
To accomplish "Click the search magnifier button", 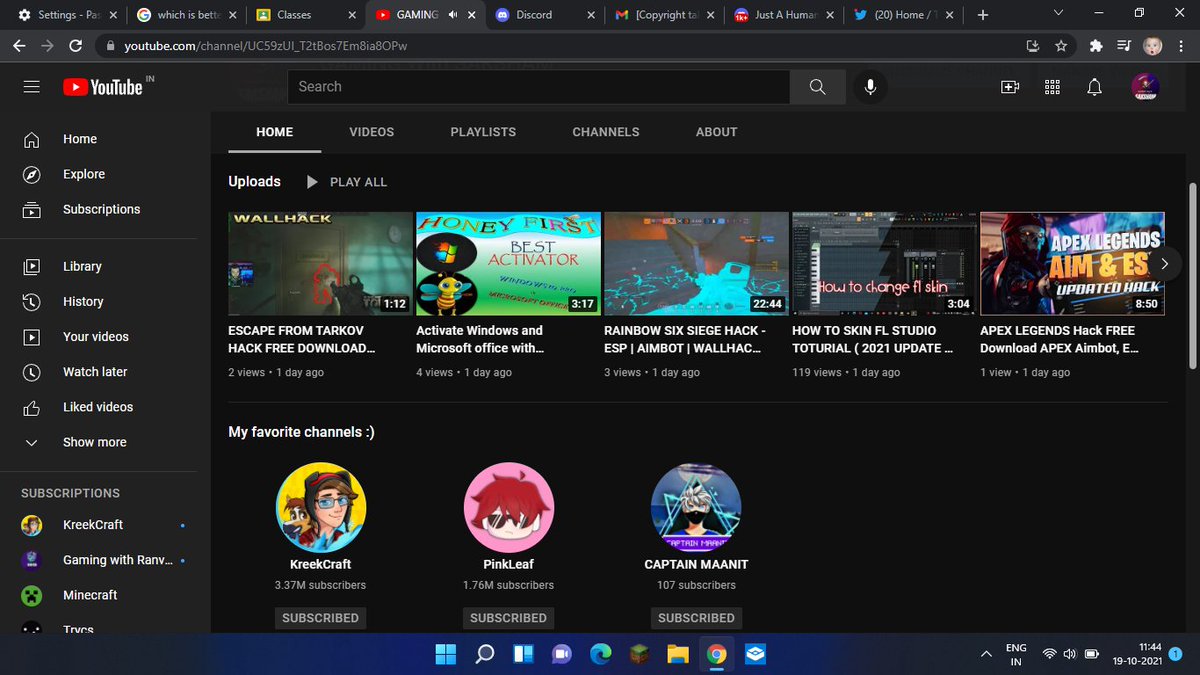I will [817, 87].
